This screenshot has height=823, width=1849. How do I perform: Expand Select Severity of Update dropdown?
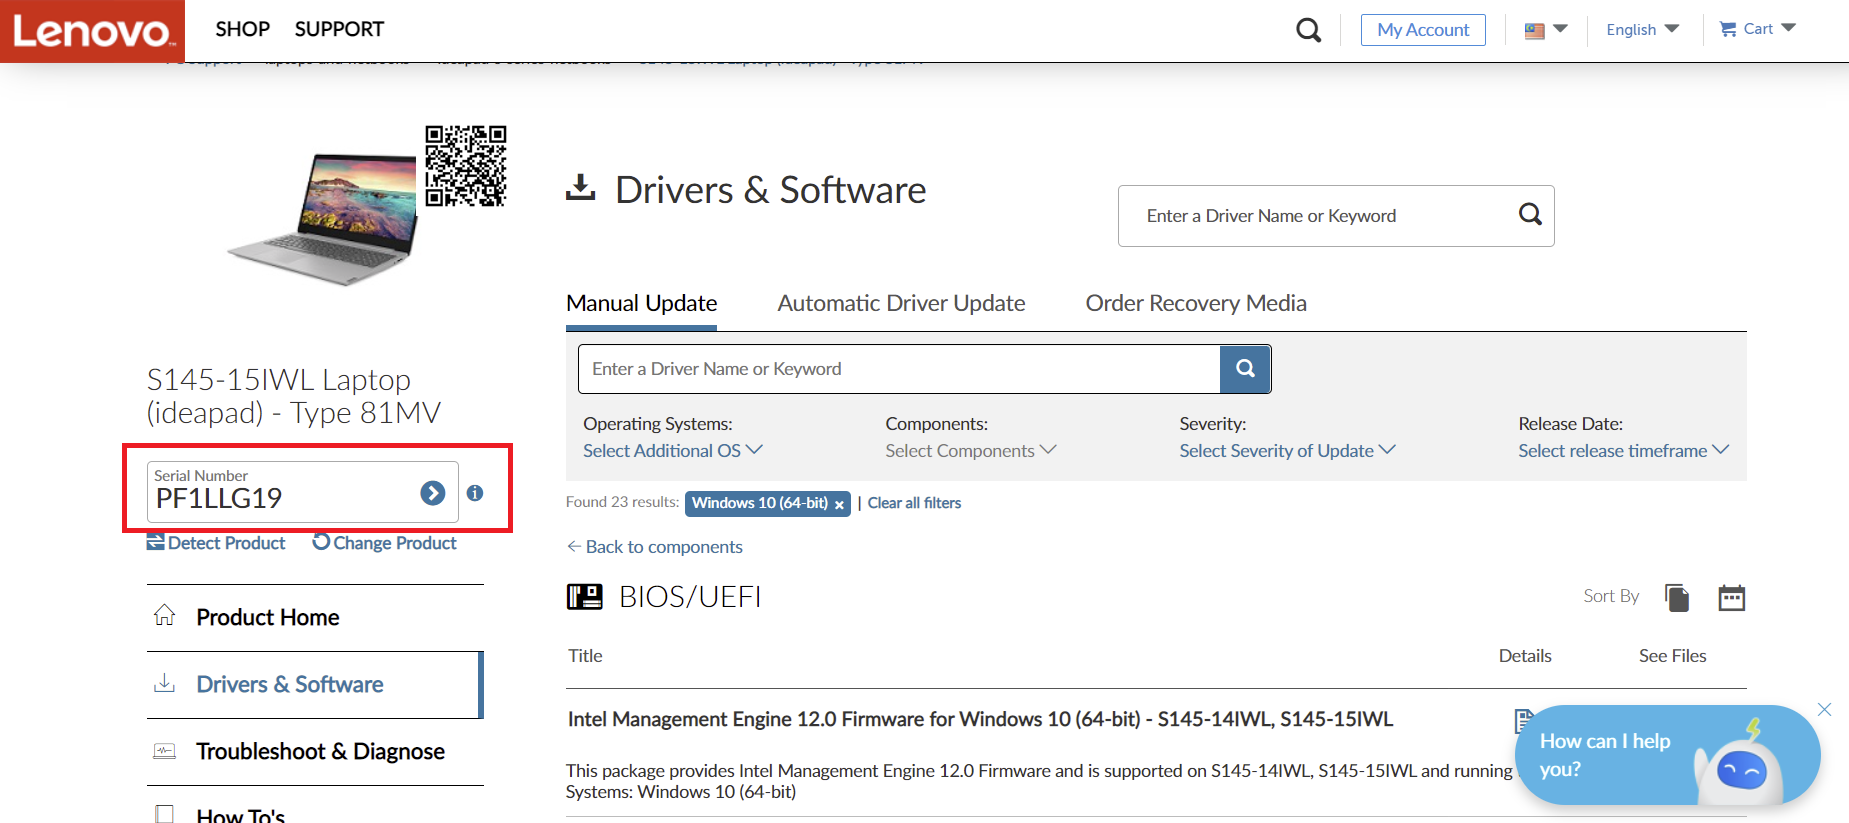point(1286,451)
